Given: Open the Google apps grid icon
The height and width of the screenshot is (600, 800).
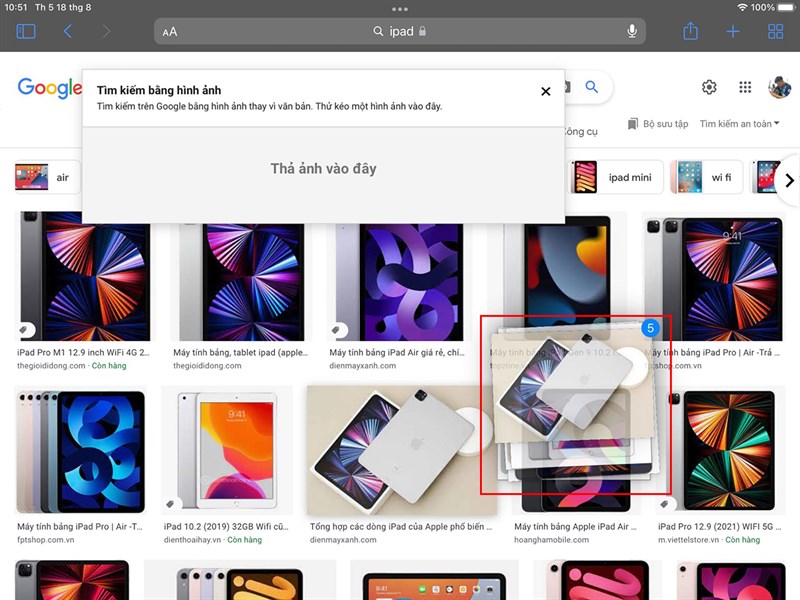Looking at the screenshot, I should 745,88.
